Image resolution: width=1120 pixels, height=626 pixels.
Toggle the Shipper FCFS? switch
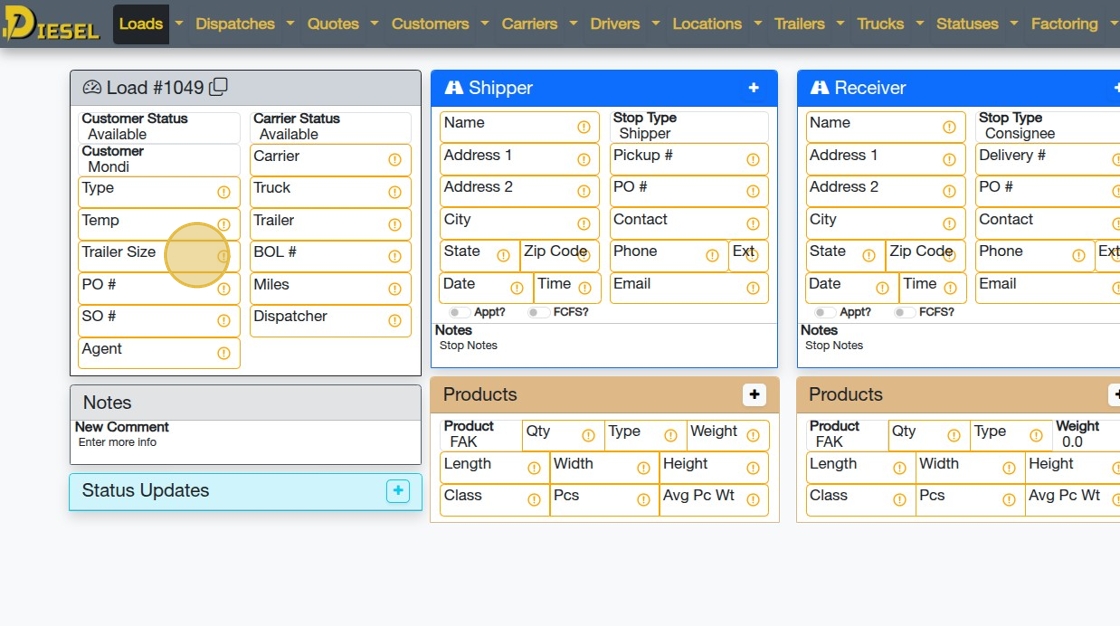[538, 312]
